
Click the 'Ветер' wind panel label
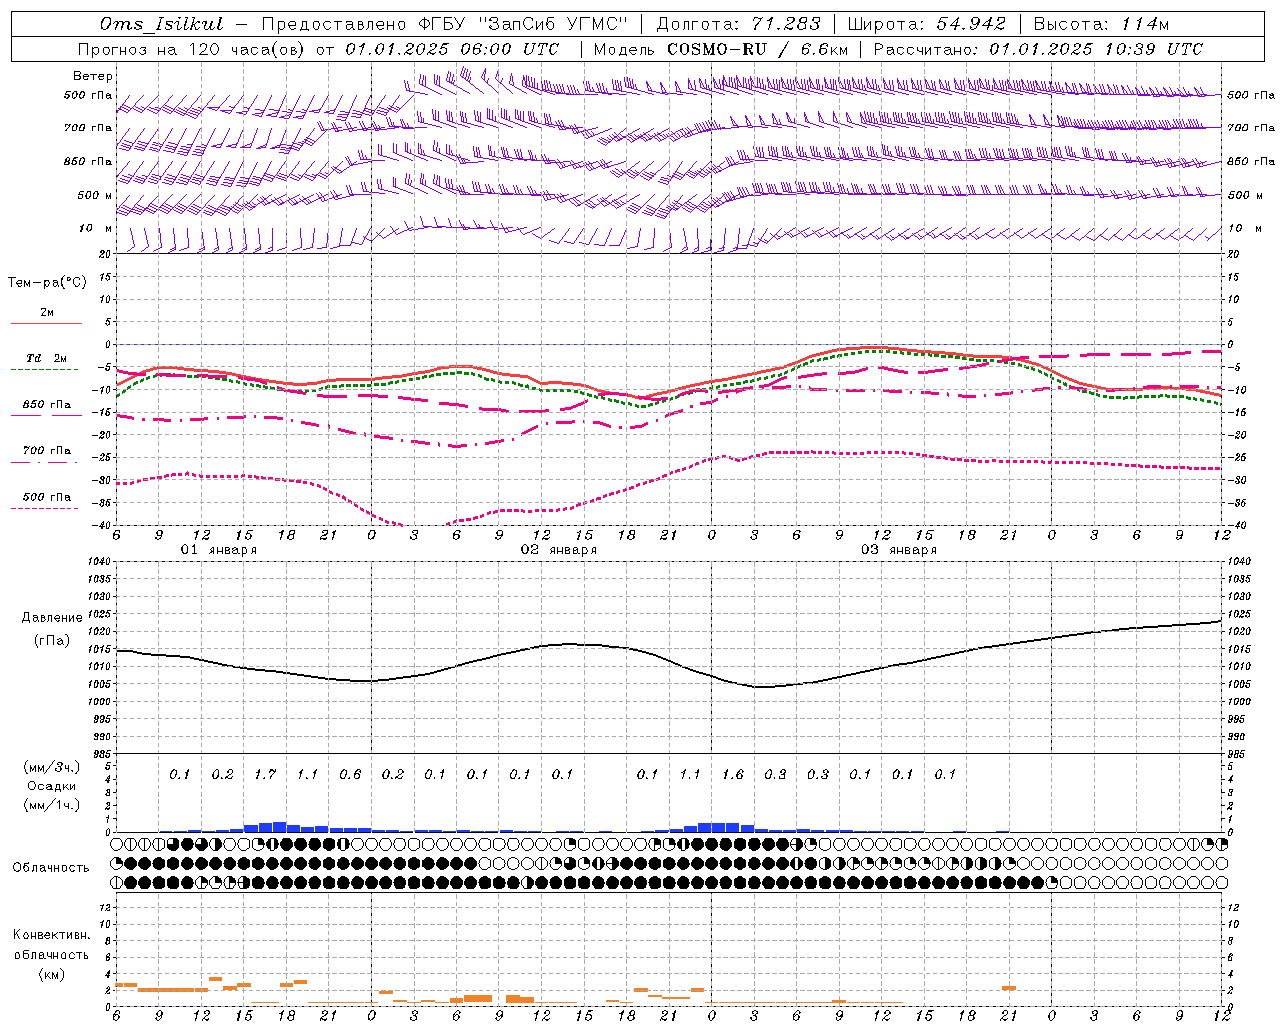[x=93, y=76]
